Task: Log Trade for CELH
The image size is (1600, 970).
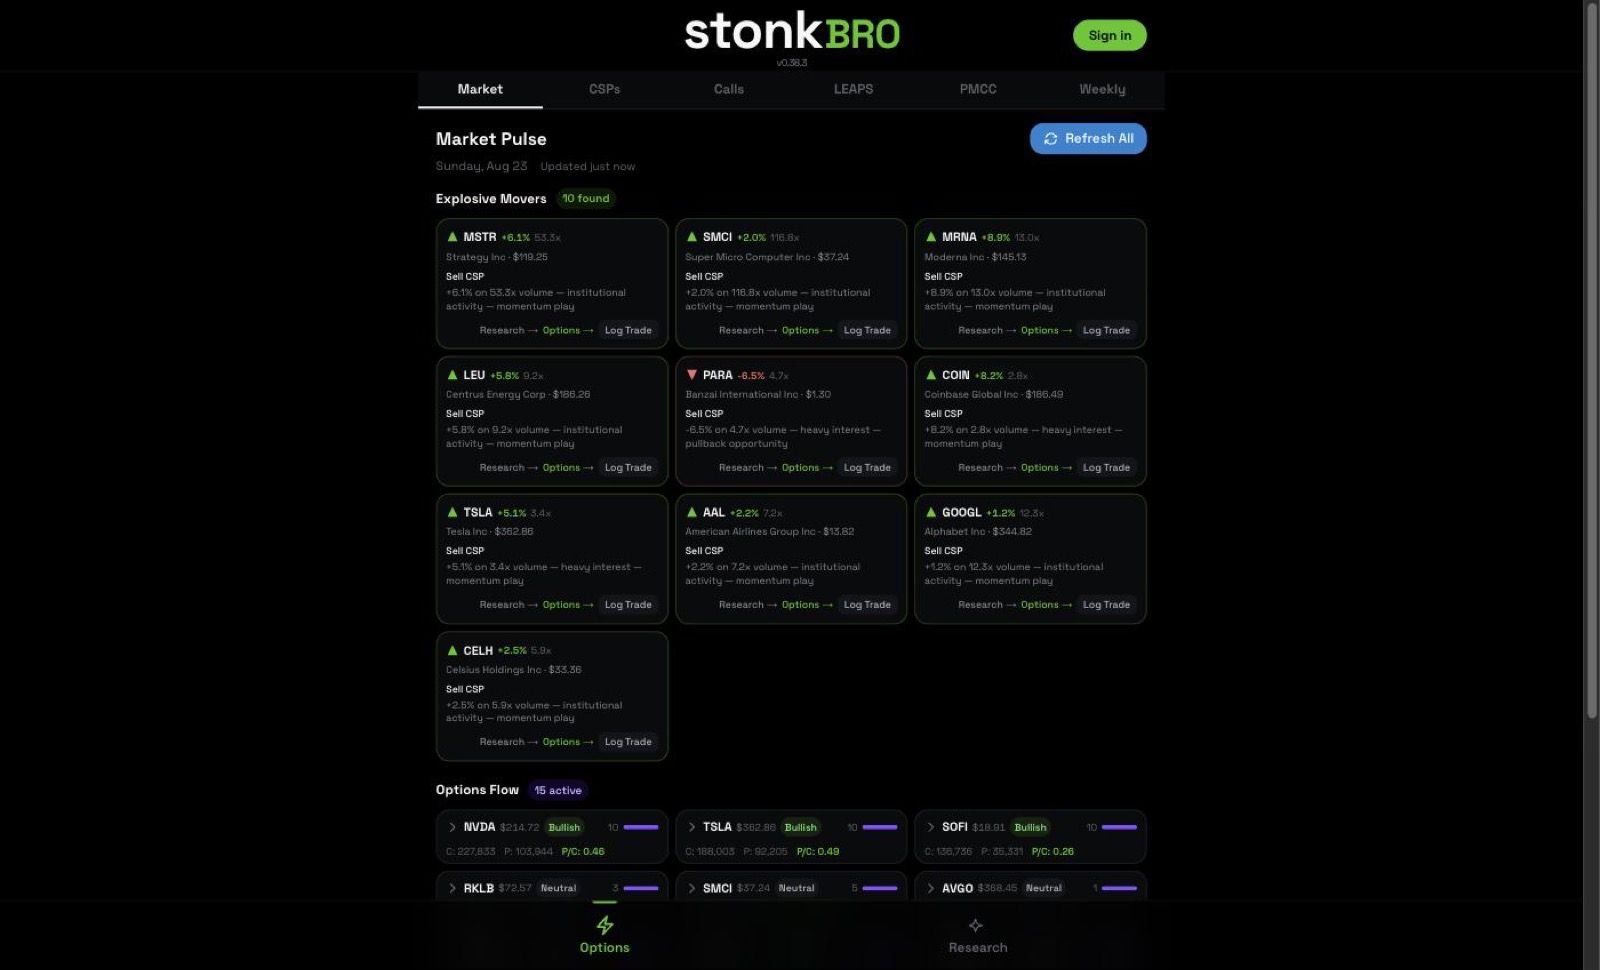Action: 628,742
